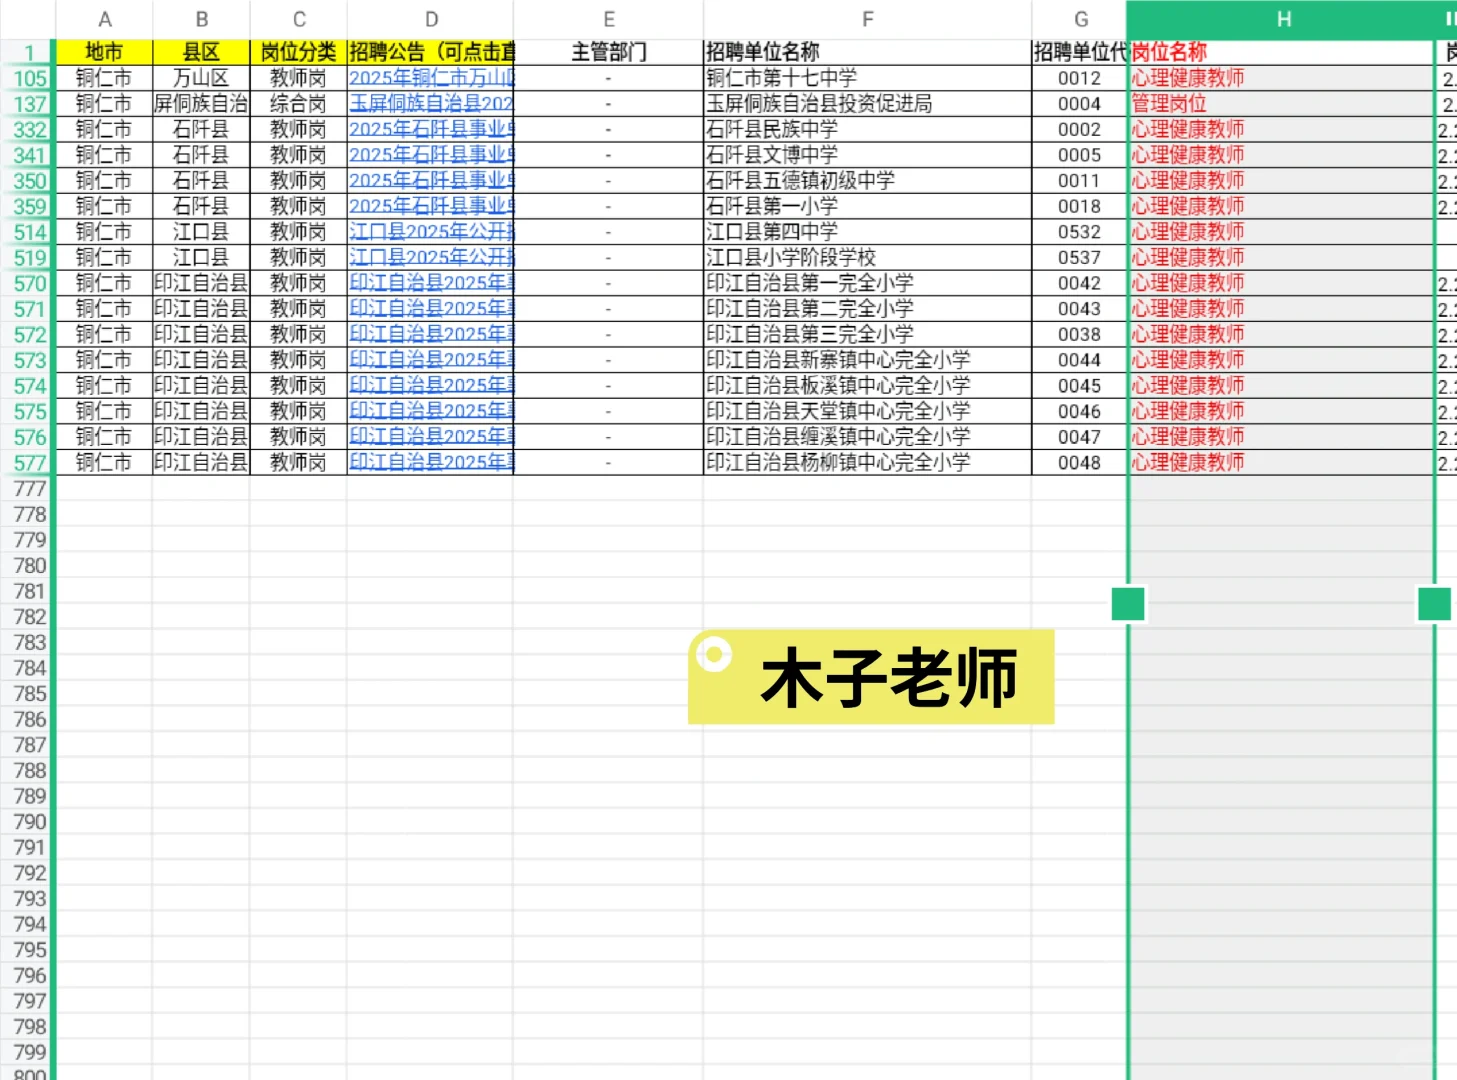This screenshot has width=1457, height=1080.
Task: Select the red 管理岗位 cell
Action: [x=1281, y=104]
